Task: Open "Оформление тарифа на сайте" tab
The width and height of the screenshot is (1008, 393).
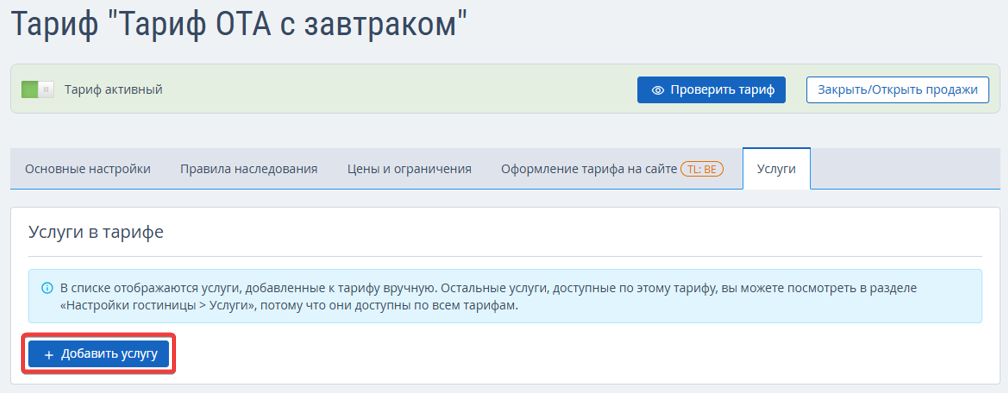Action: (613, 169)
